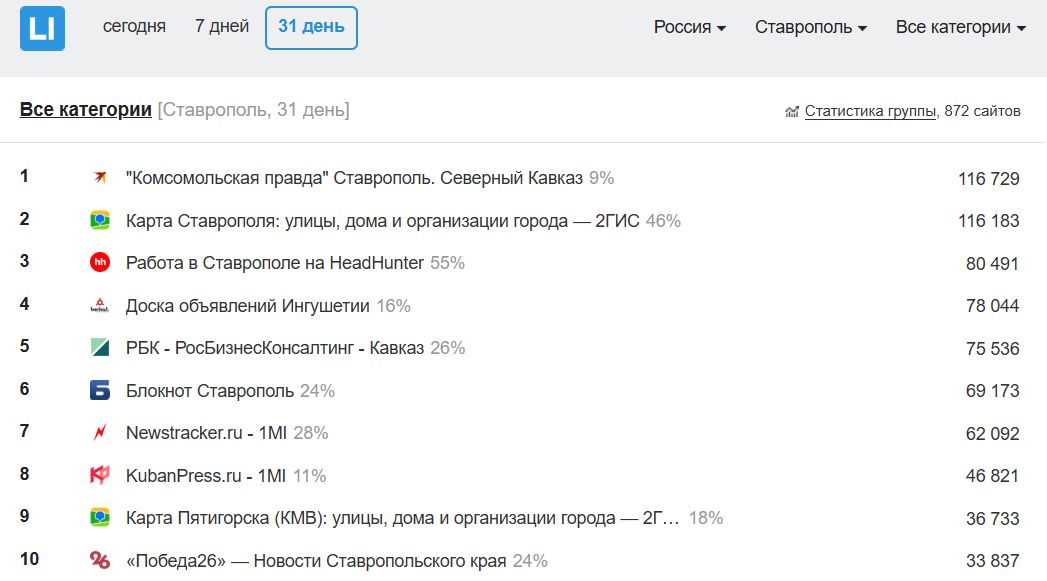Open the Все категории dropdown filter
Image resolution: width=1047 pixels, height=581 pixels.
960,28
